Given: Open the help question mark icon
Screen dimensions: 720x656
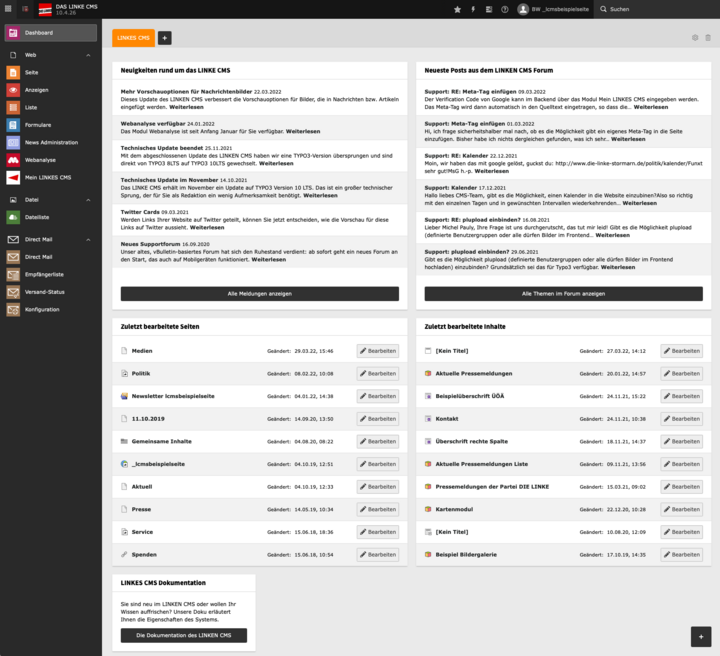Looking at the screenshot, I should tap(505, 9).
